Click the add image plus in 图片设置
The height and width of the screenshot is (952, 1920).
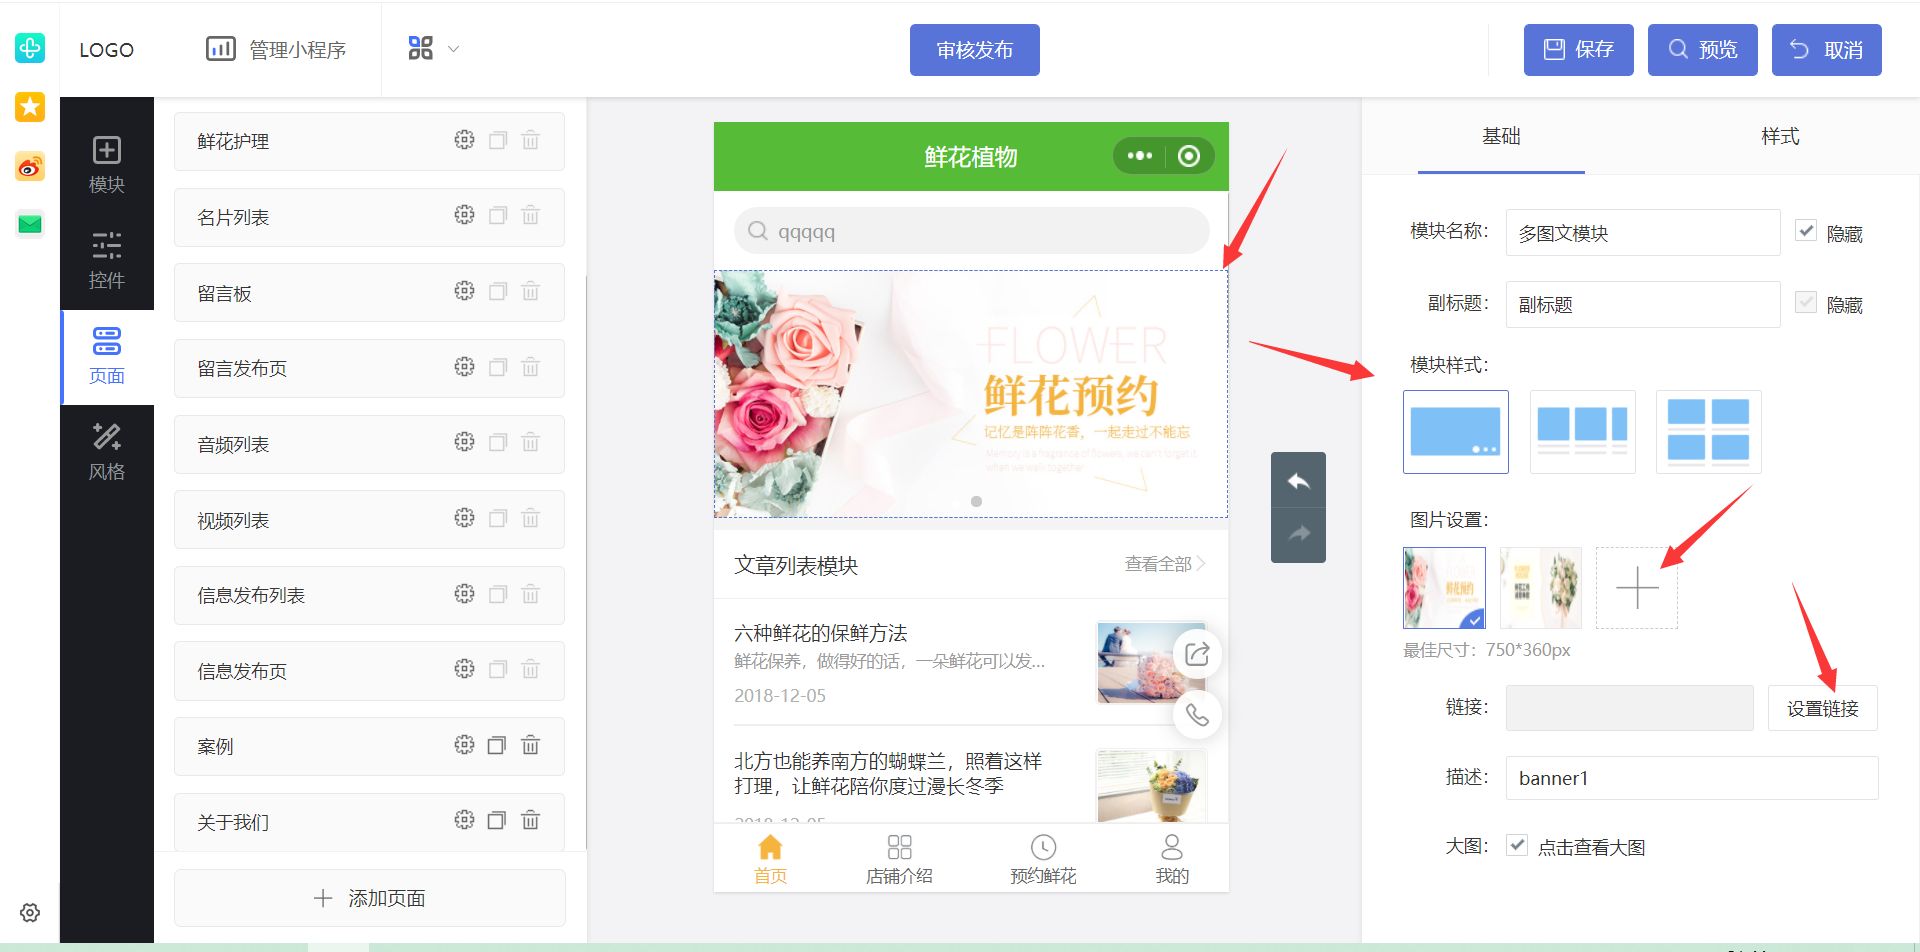click(1636, 588)
